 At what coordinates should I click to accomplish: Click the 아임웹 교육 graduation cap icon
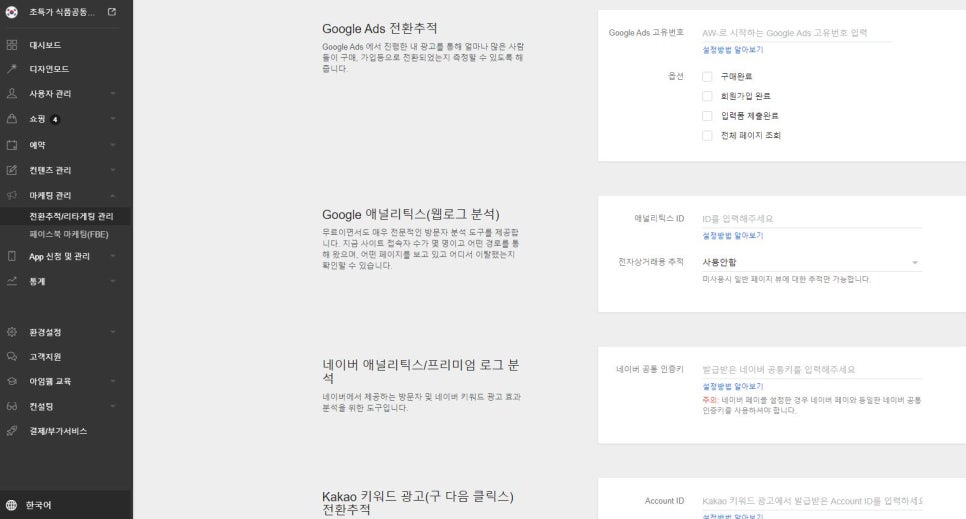[12, 382]
